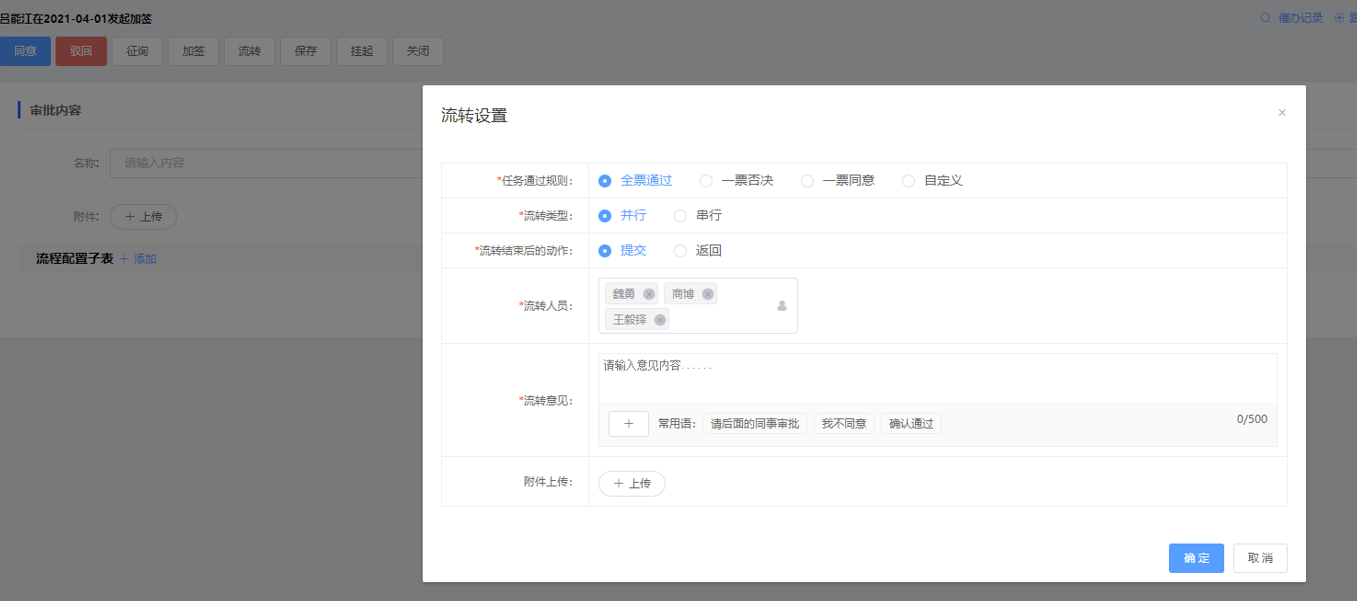Select the 一票否决 radio option
The height and width of the screenshot is (601, 1357).
pos(706,181)
